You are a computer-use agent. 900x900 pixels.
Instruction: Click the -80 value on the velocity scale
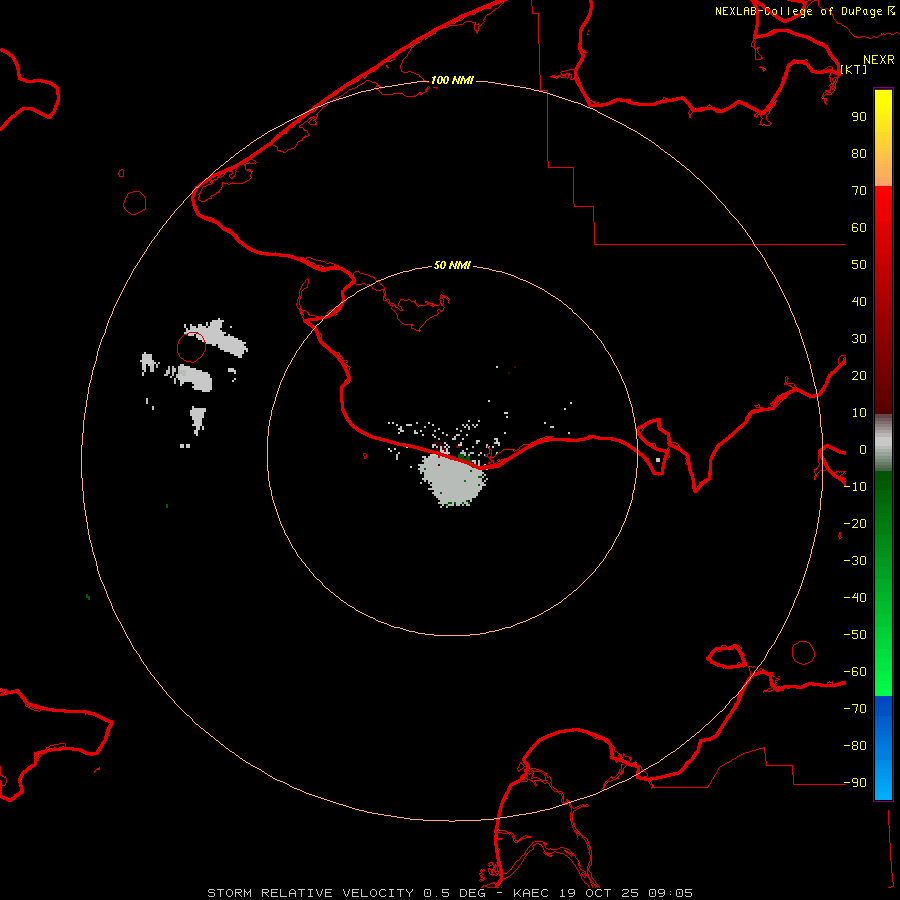pos(855,746)
